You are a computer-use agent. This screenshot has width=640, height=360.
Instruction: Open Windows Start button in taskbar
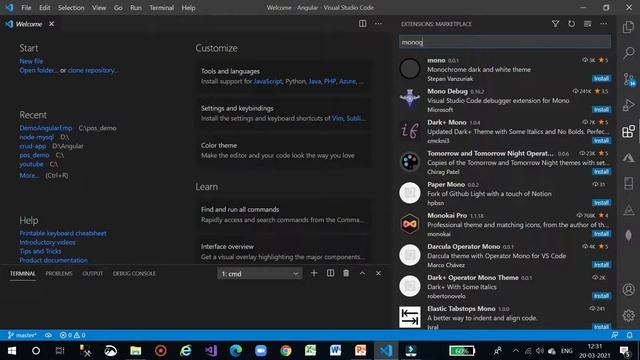(x=12, y=351)
